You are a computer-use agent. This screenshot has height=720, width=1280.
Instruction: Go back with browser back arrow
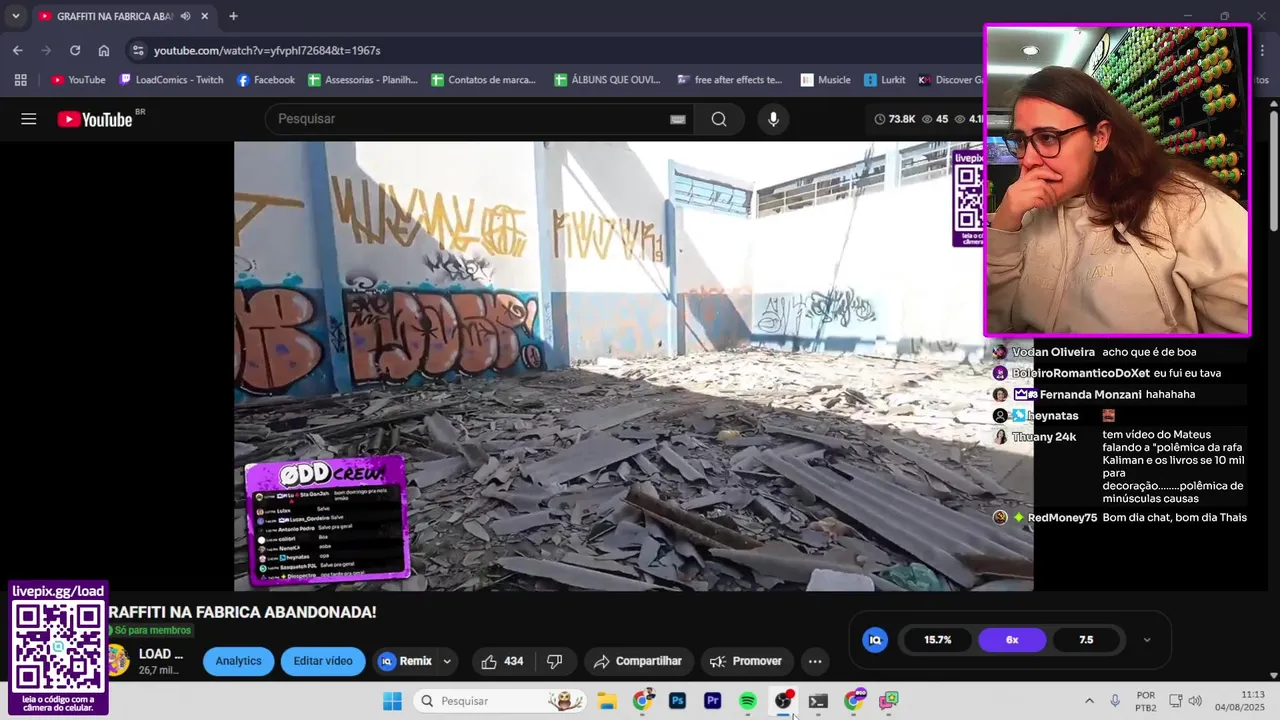click(18, 50)
